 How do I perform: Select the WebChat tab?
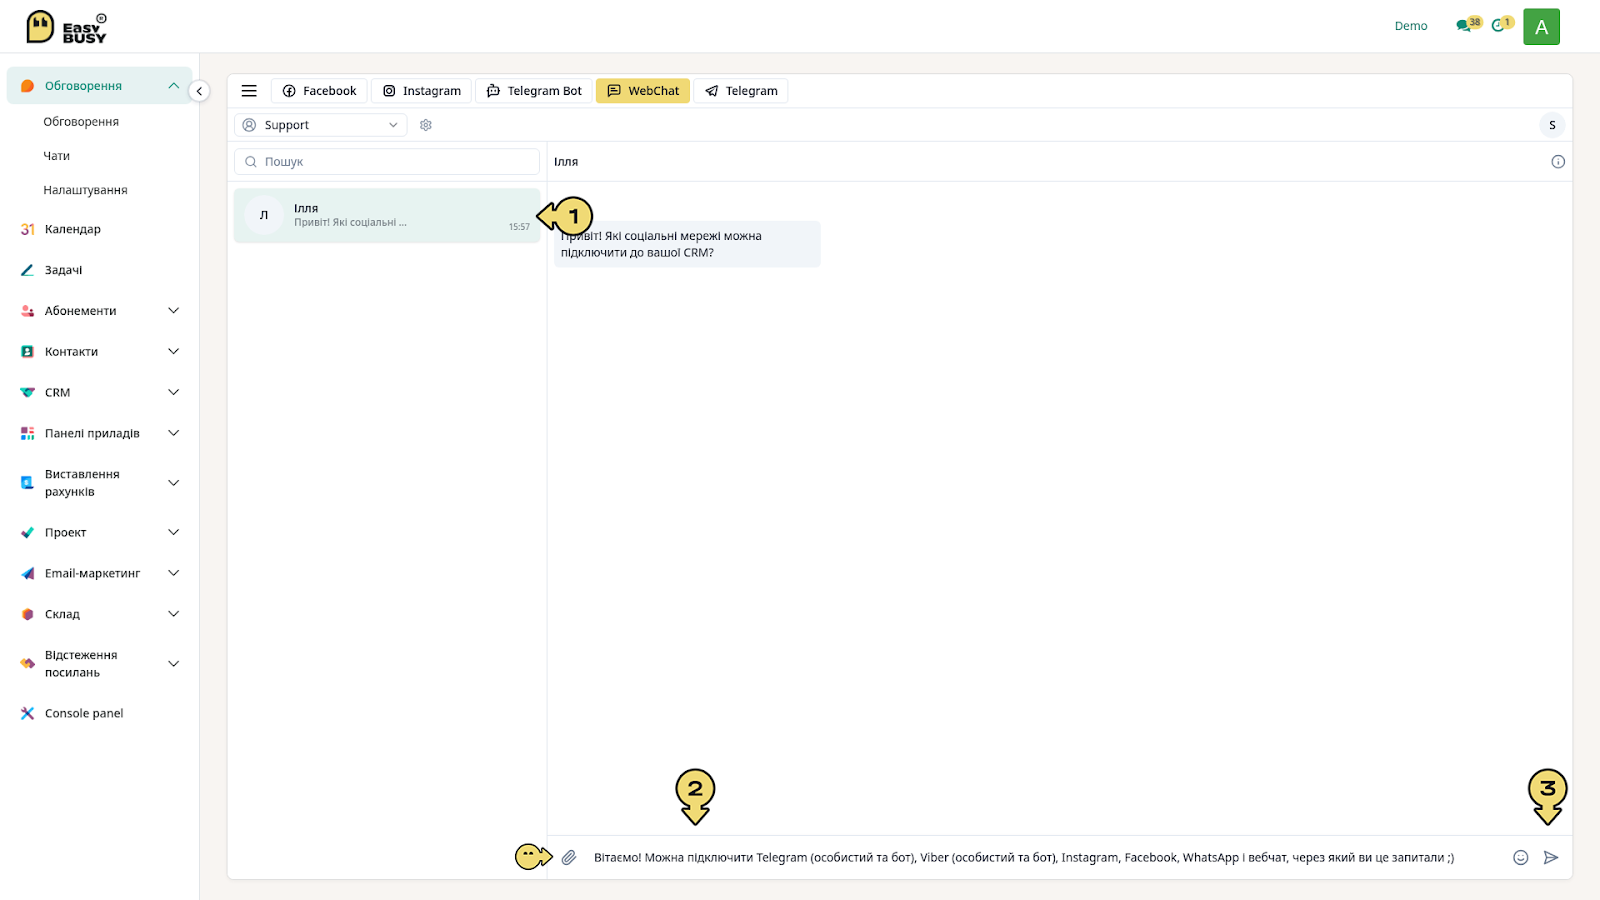(643, 91)
